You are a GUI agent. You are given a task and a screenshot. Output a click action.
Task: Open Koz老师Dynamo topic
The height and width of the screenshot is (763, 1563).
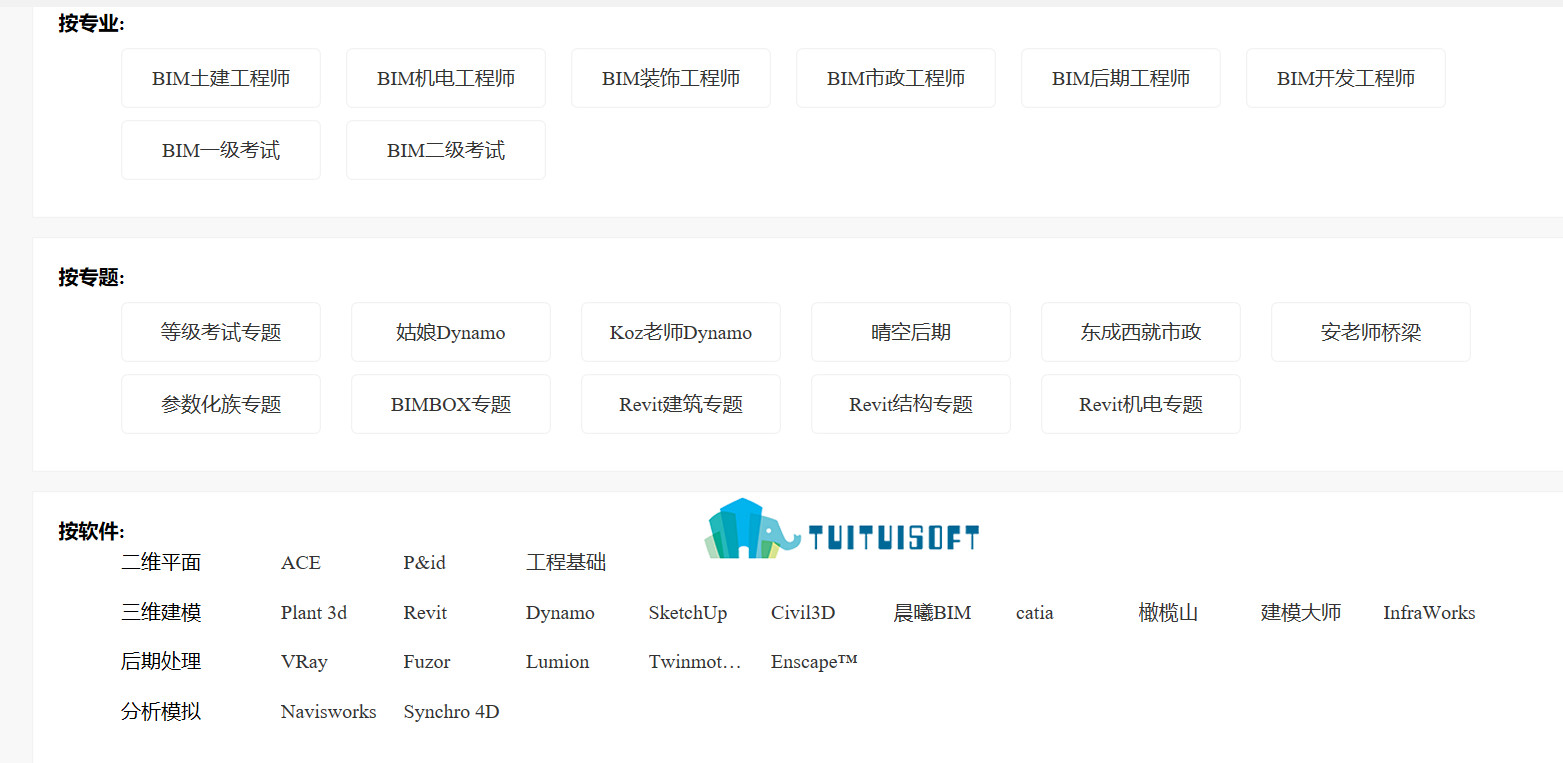[x=681, y=332]
